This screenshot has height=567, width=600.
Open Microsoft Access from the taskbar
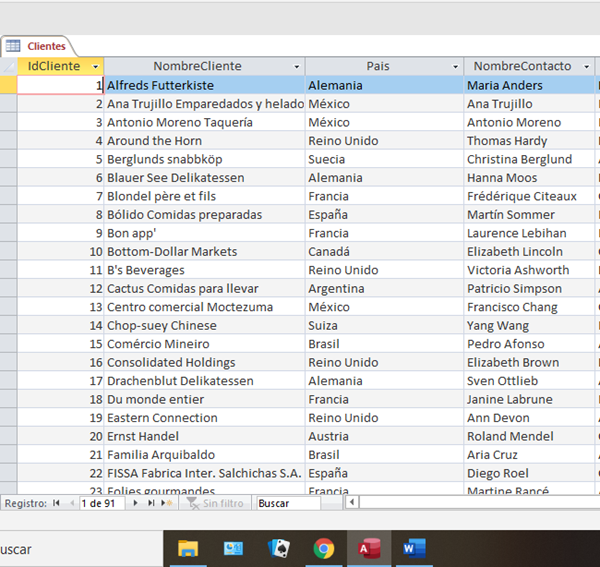pyautogui.click(x=369, y=548)
